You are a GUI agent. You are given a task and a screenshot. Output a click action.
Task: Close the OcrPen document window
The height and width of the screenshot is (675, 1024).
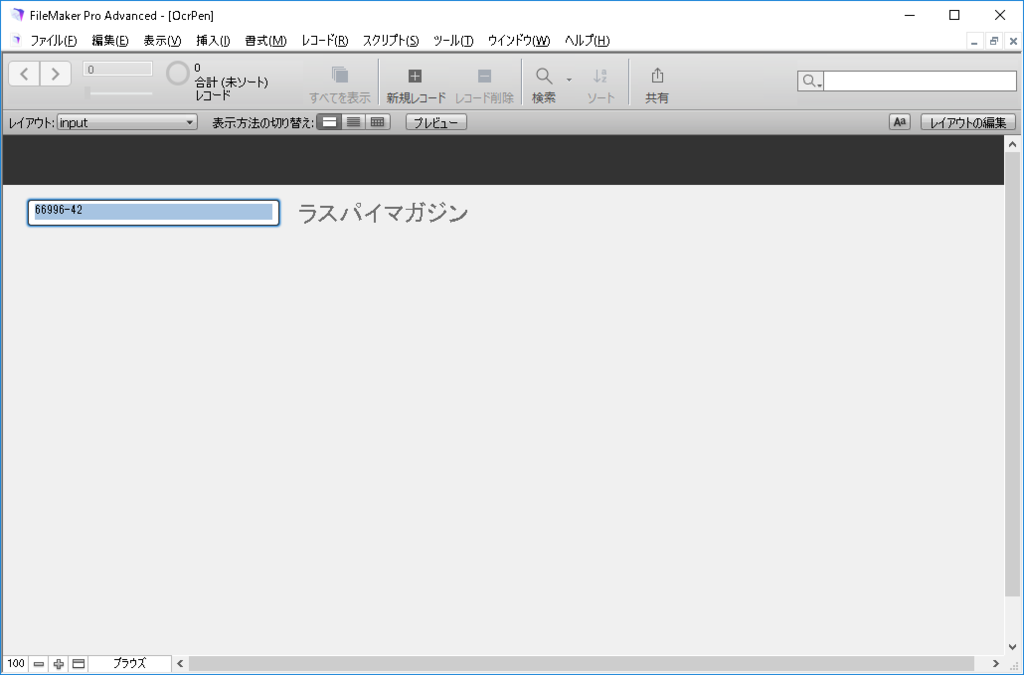coord(1013,41)
